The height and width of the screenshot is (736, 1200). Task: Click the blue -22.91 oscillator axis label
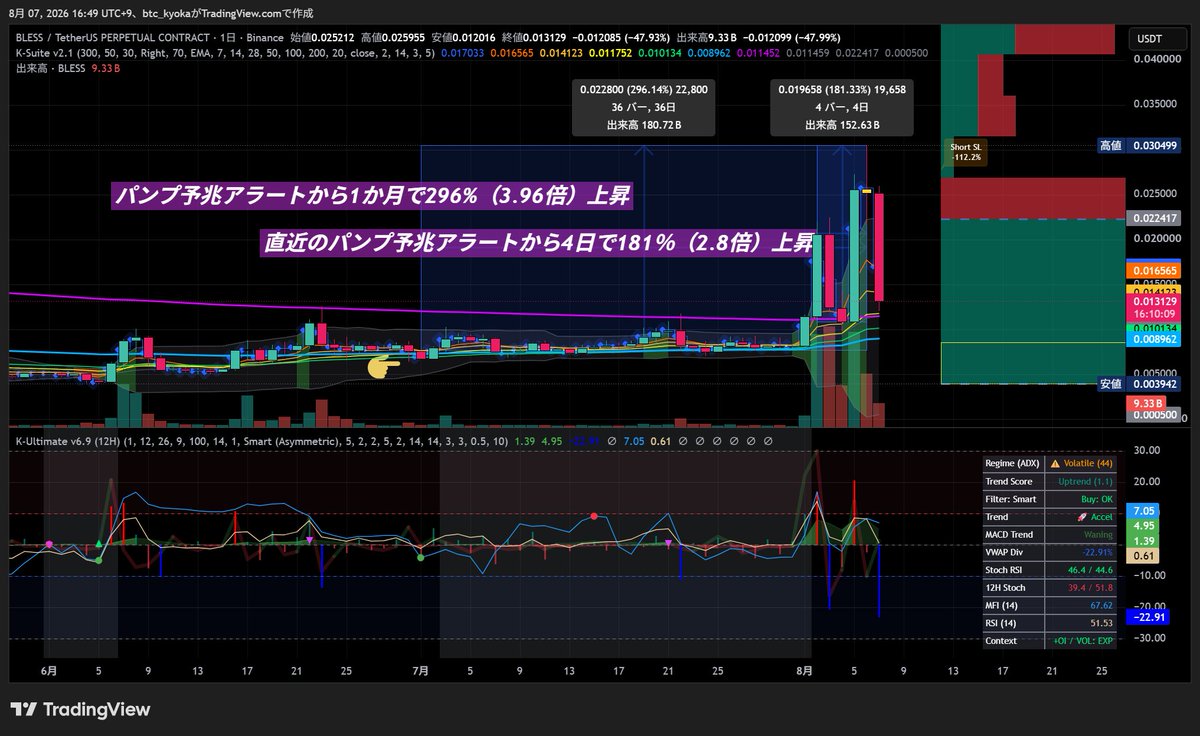tap(1150, 617)
